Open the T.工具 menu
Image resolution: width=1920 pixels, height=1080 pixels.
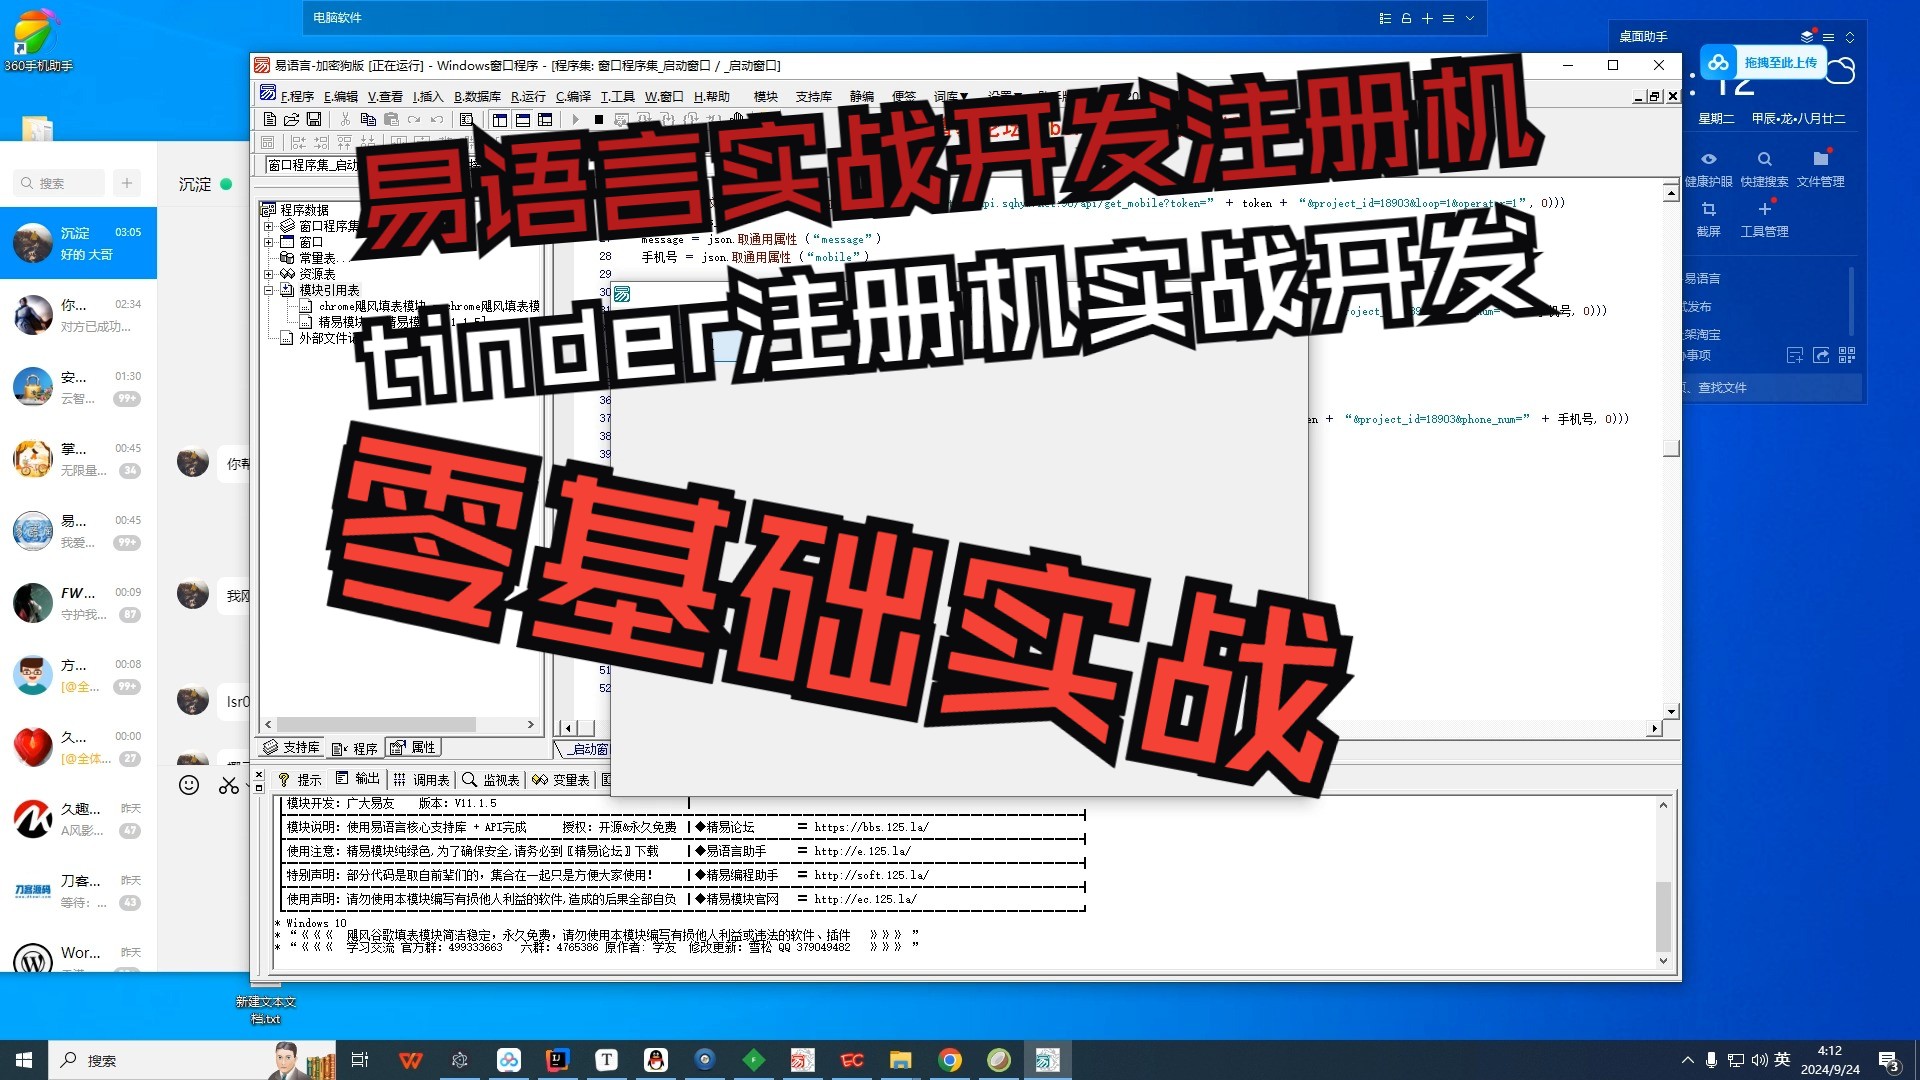coord(617,96)
